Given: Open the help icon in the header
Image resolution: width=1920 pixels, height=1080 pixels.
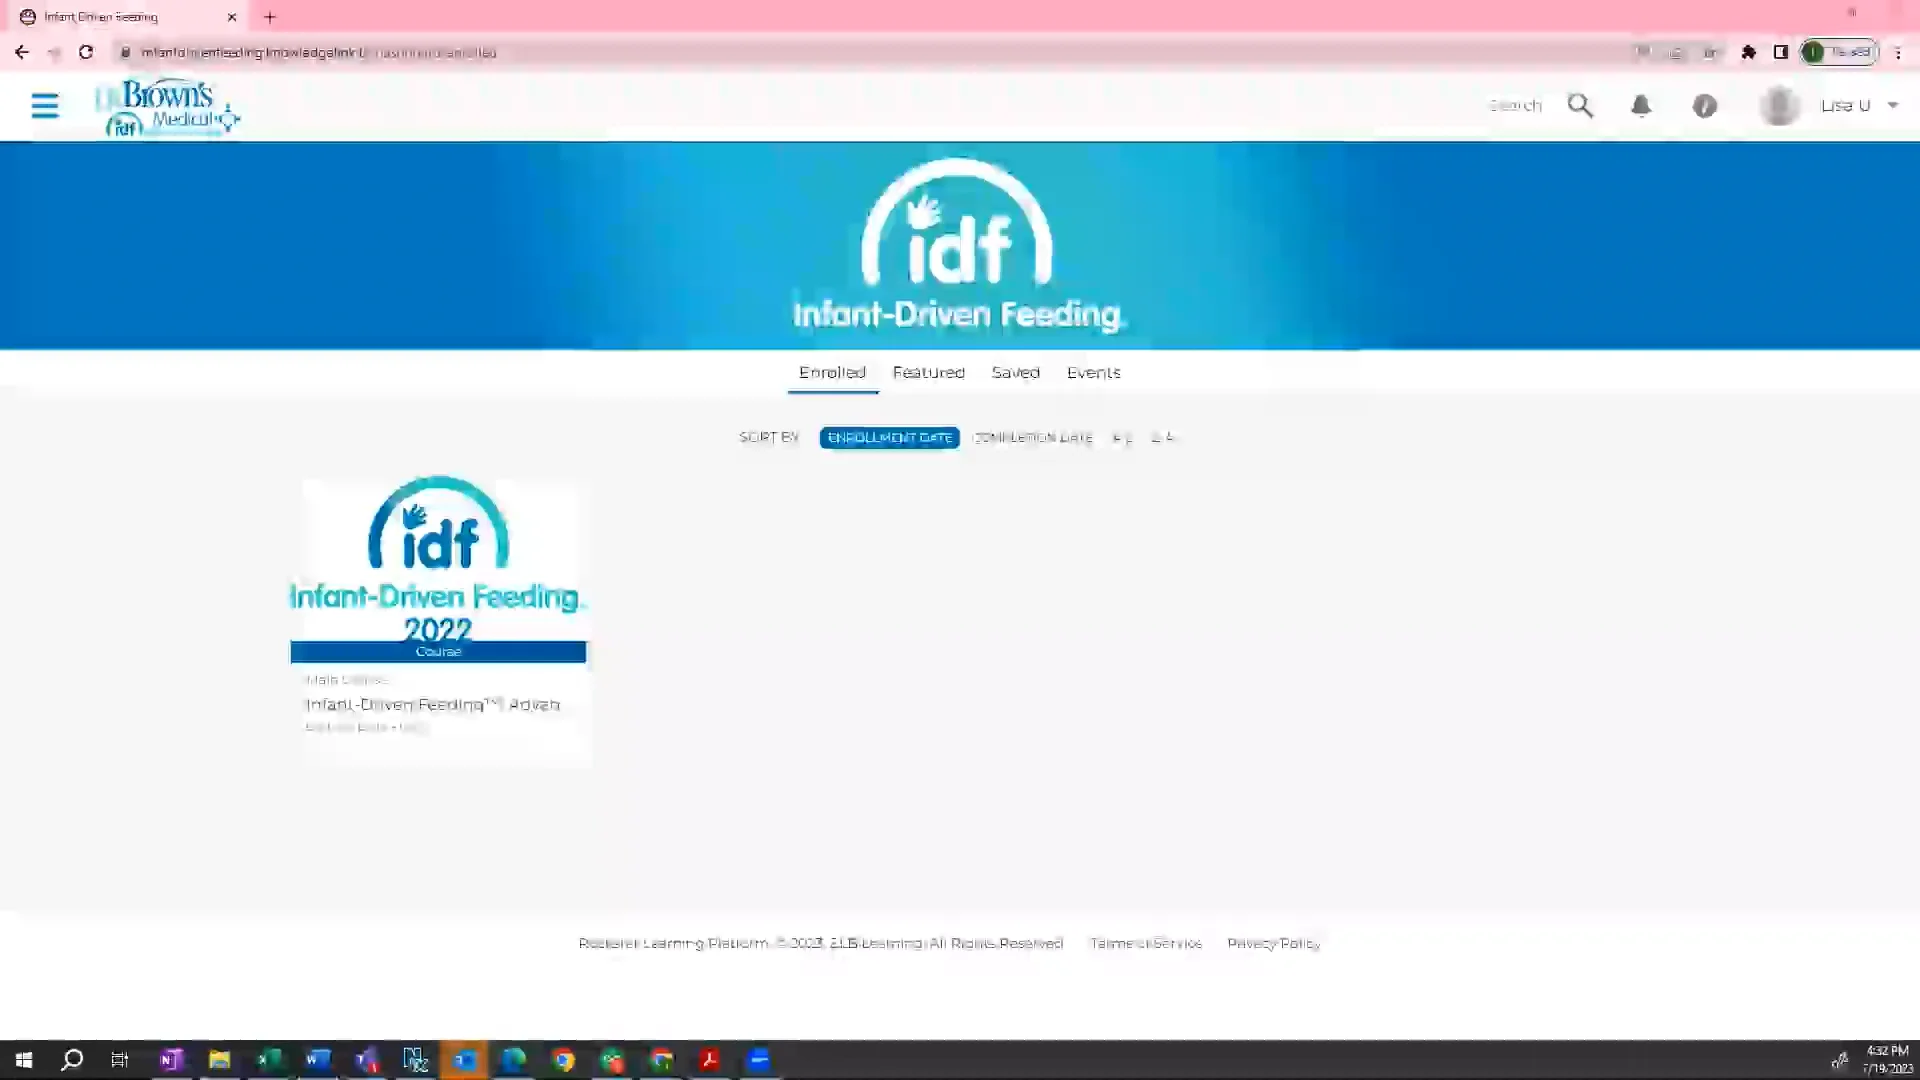Looking at the screenshot, I should pos(1705,105).
